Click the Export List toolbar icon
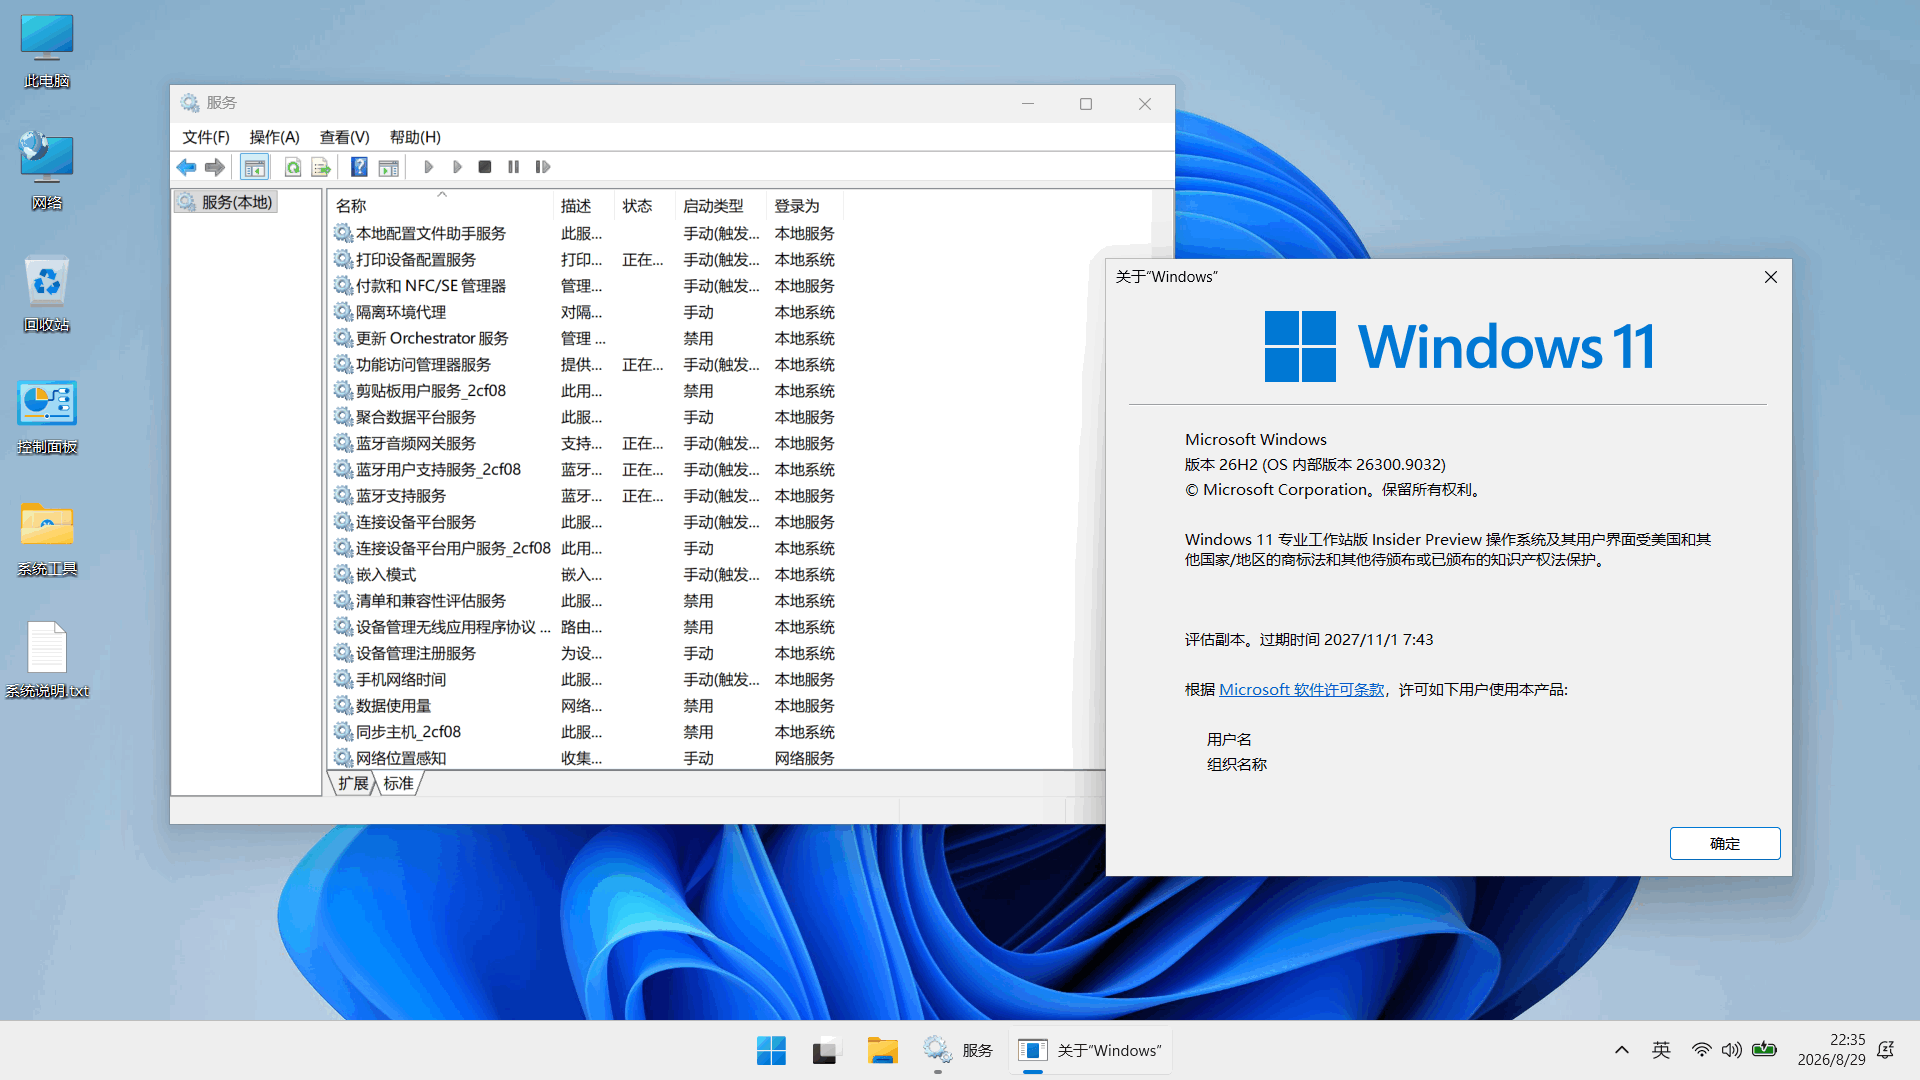 pos(321,167)
